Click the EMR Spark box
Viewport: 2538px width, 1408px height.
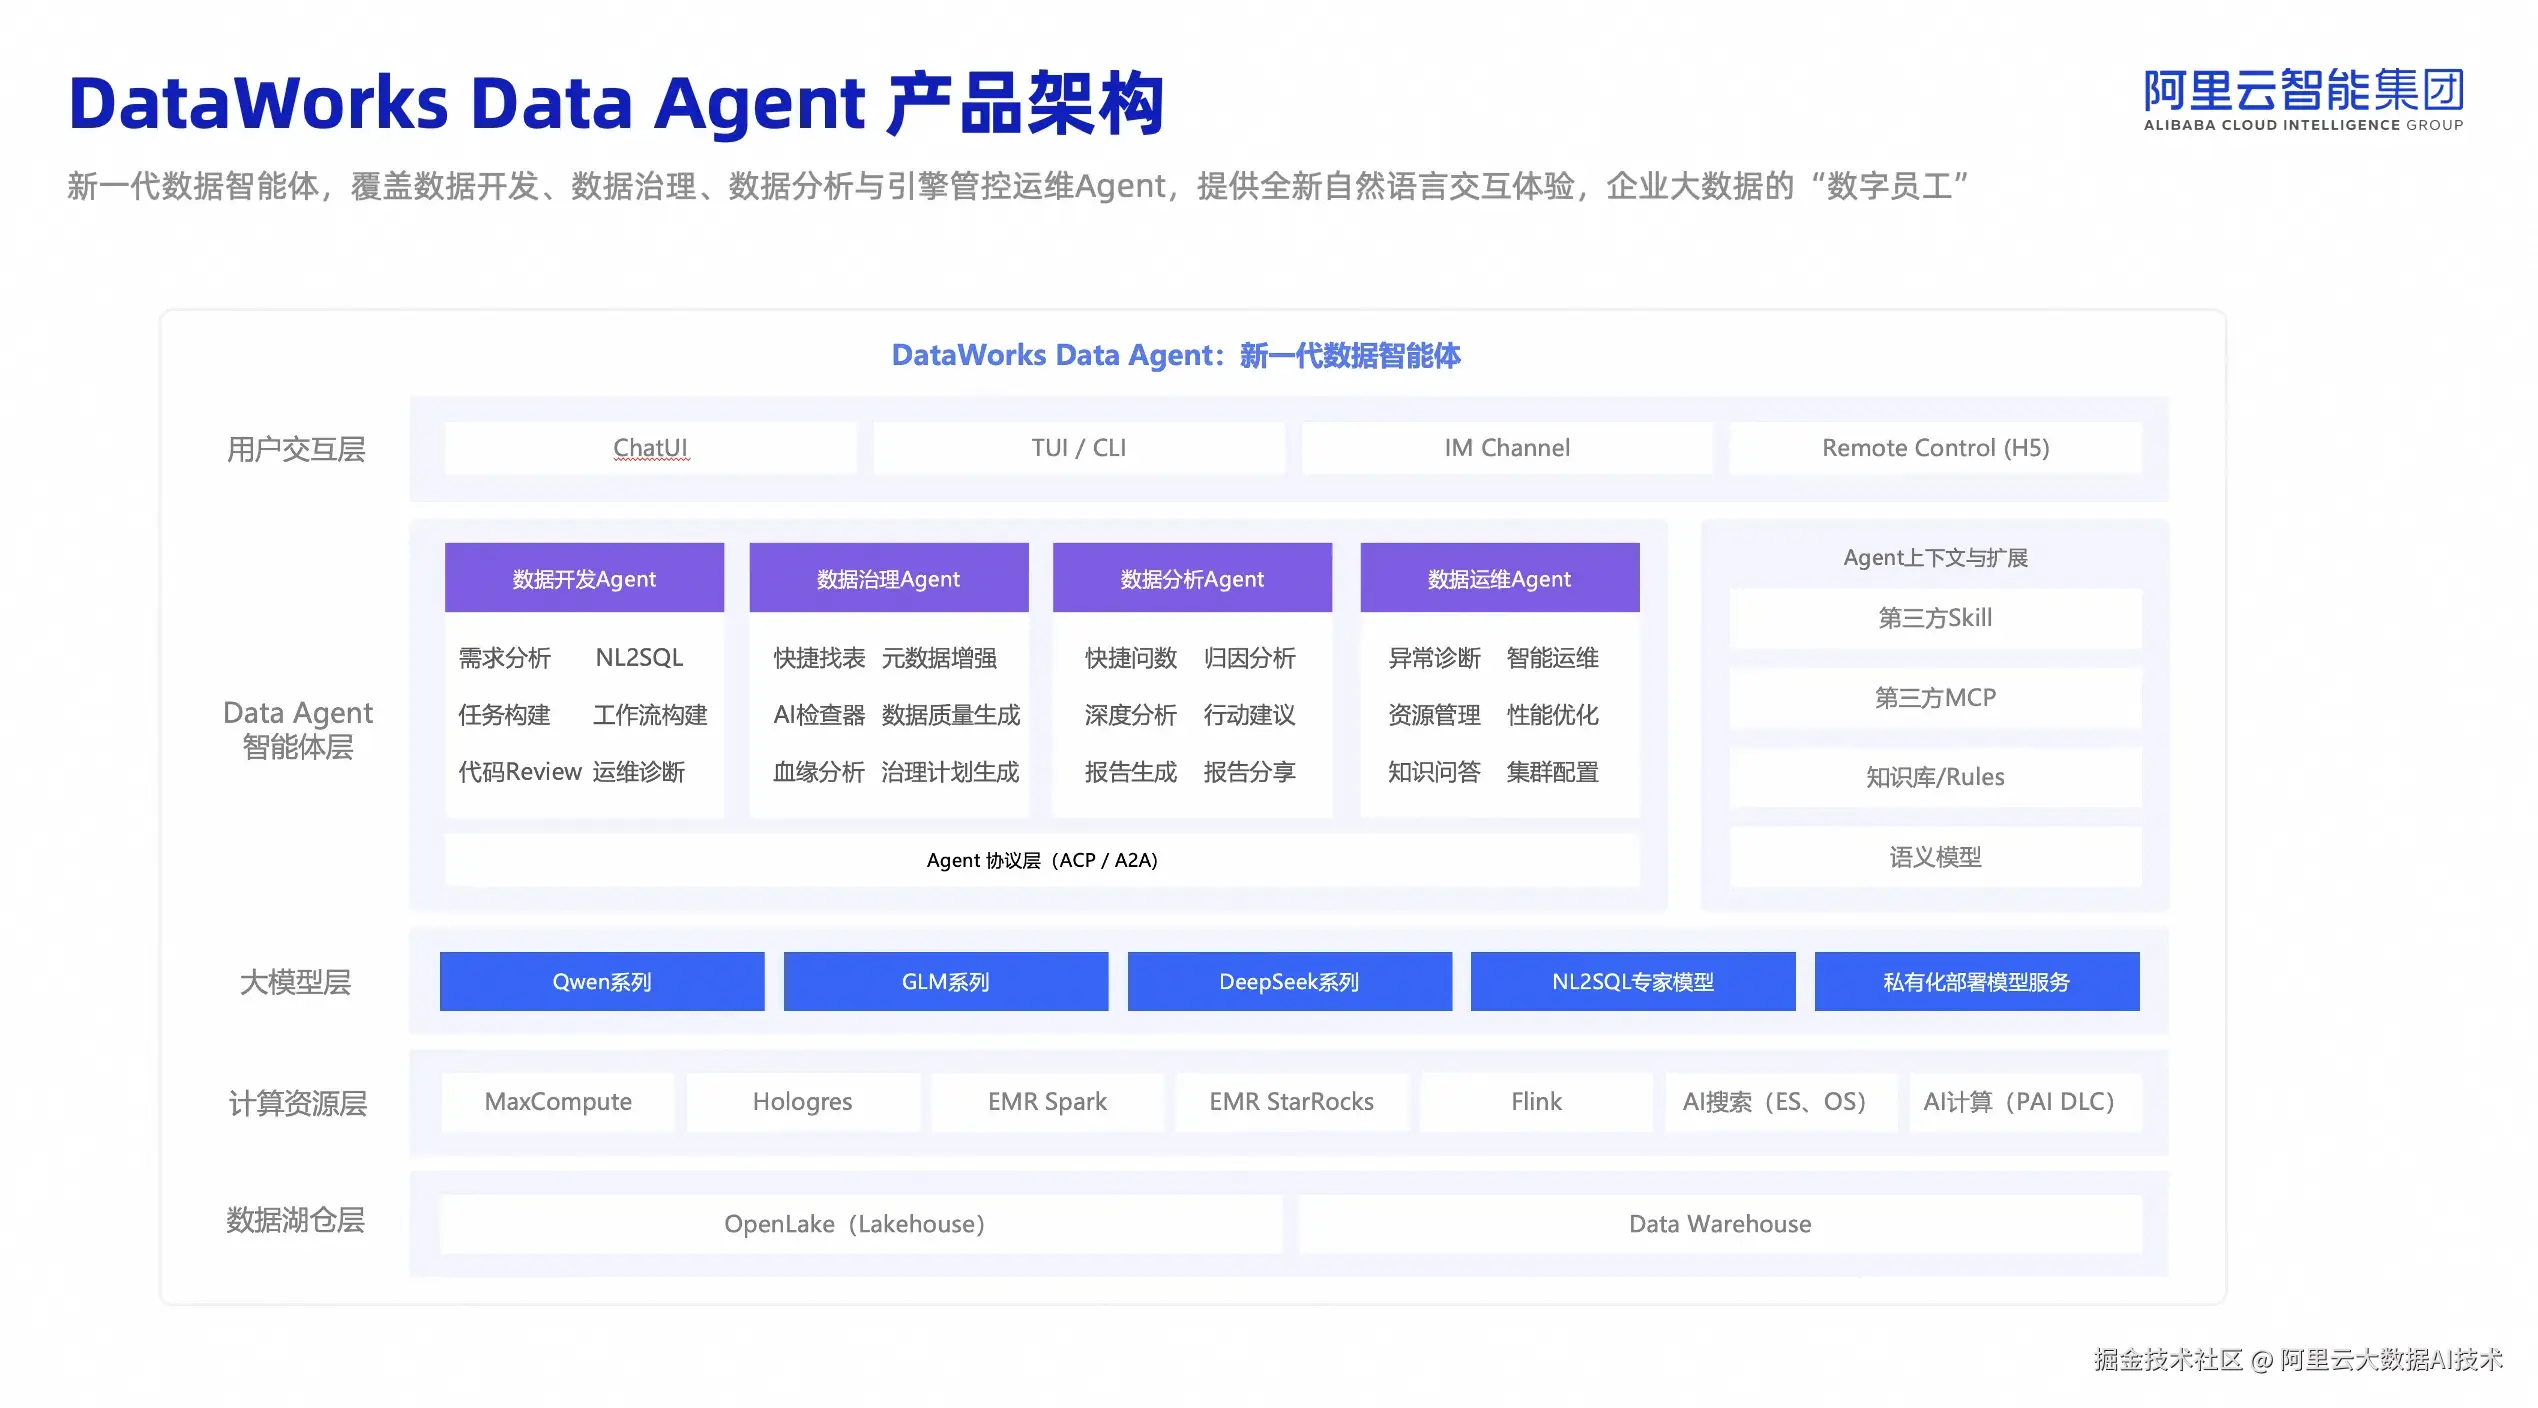click(1048, 1102)
